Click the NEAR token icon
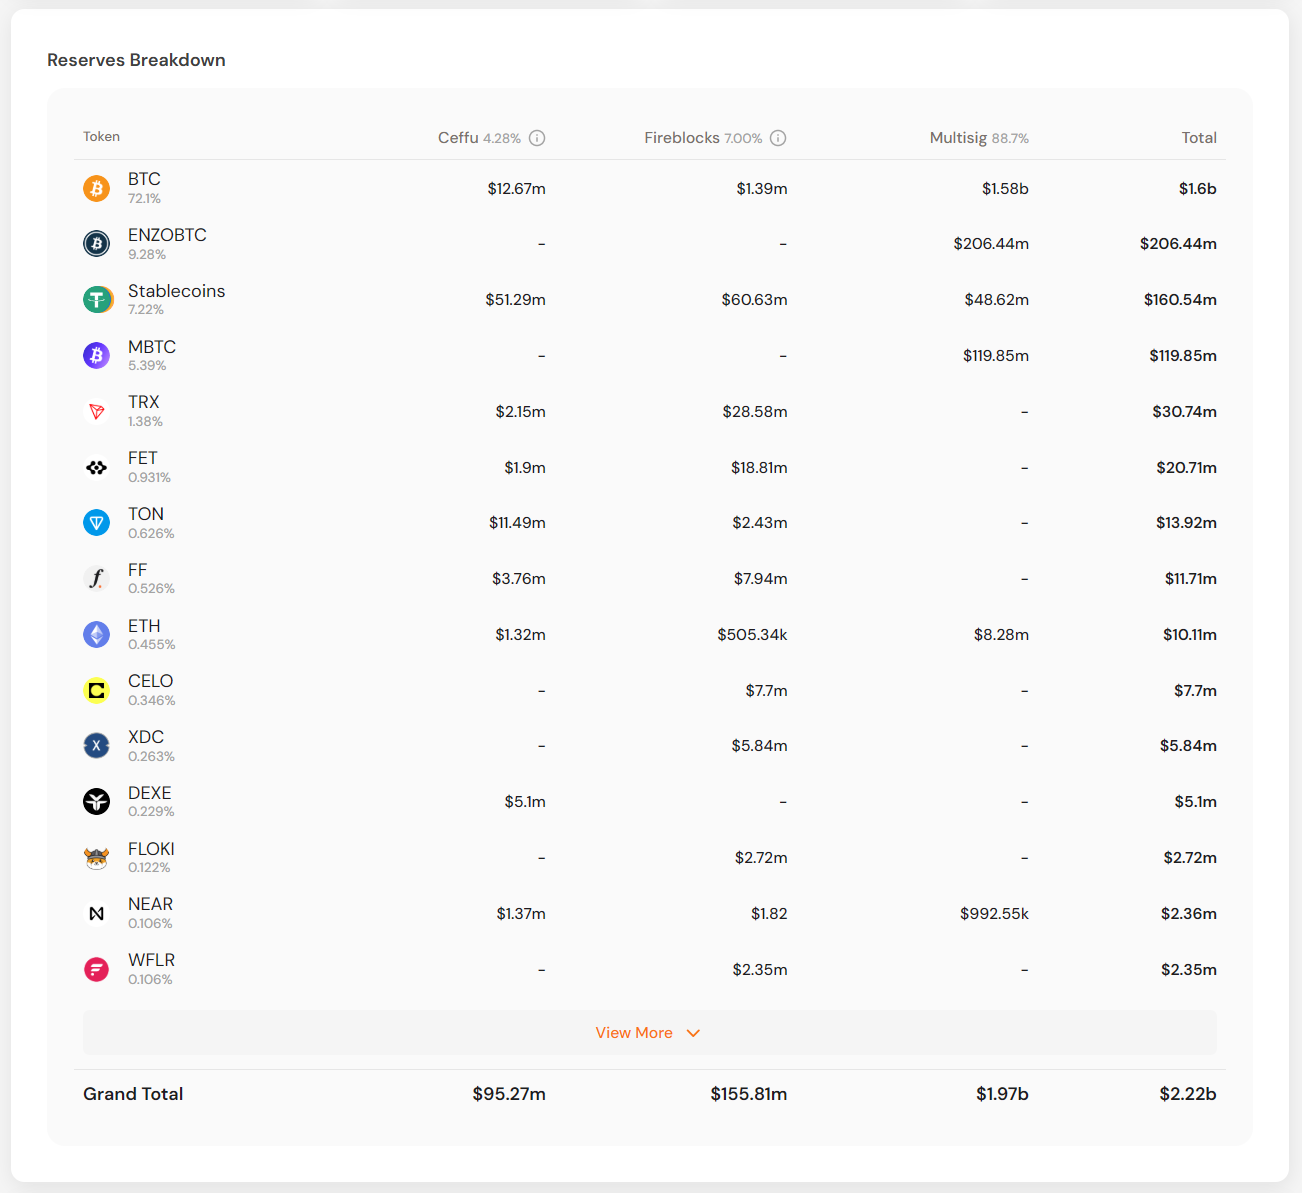This screenshot has height=1193, width=1302. click(x=96, y=913)
